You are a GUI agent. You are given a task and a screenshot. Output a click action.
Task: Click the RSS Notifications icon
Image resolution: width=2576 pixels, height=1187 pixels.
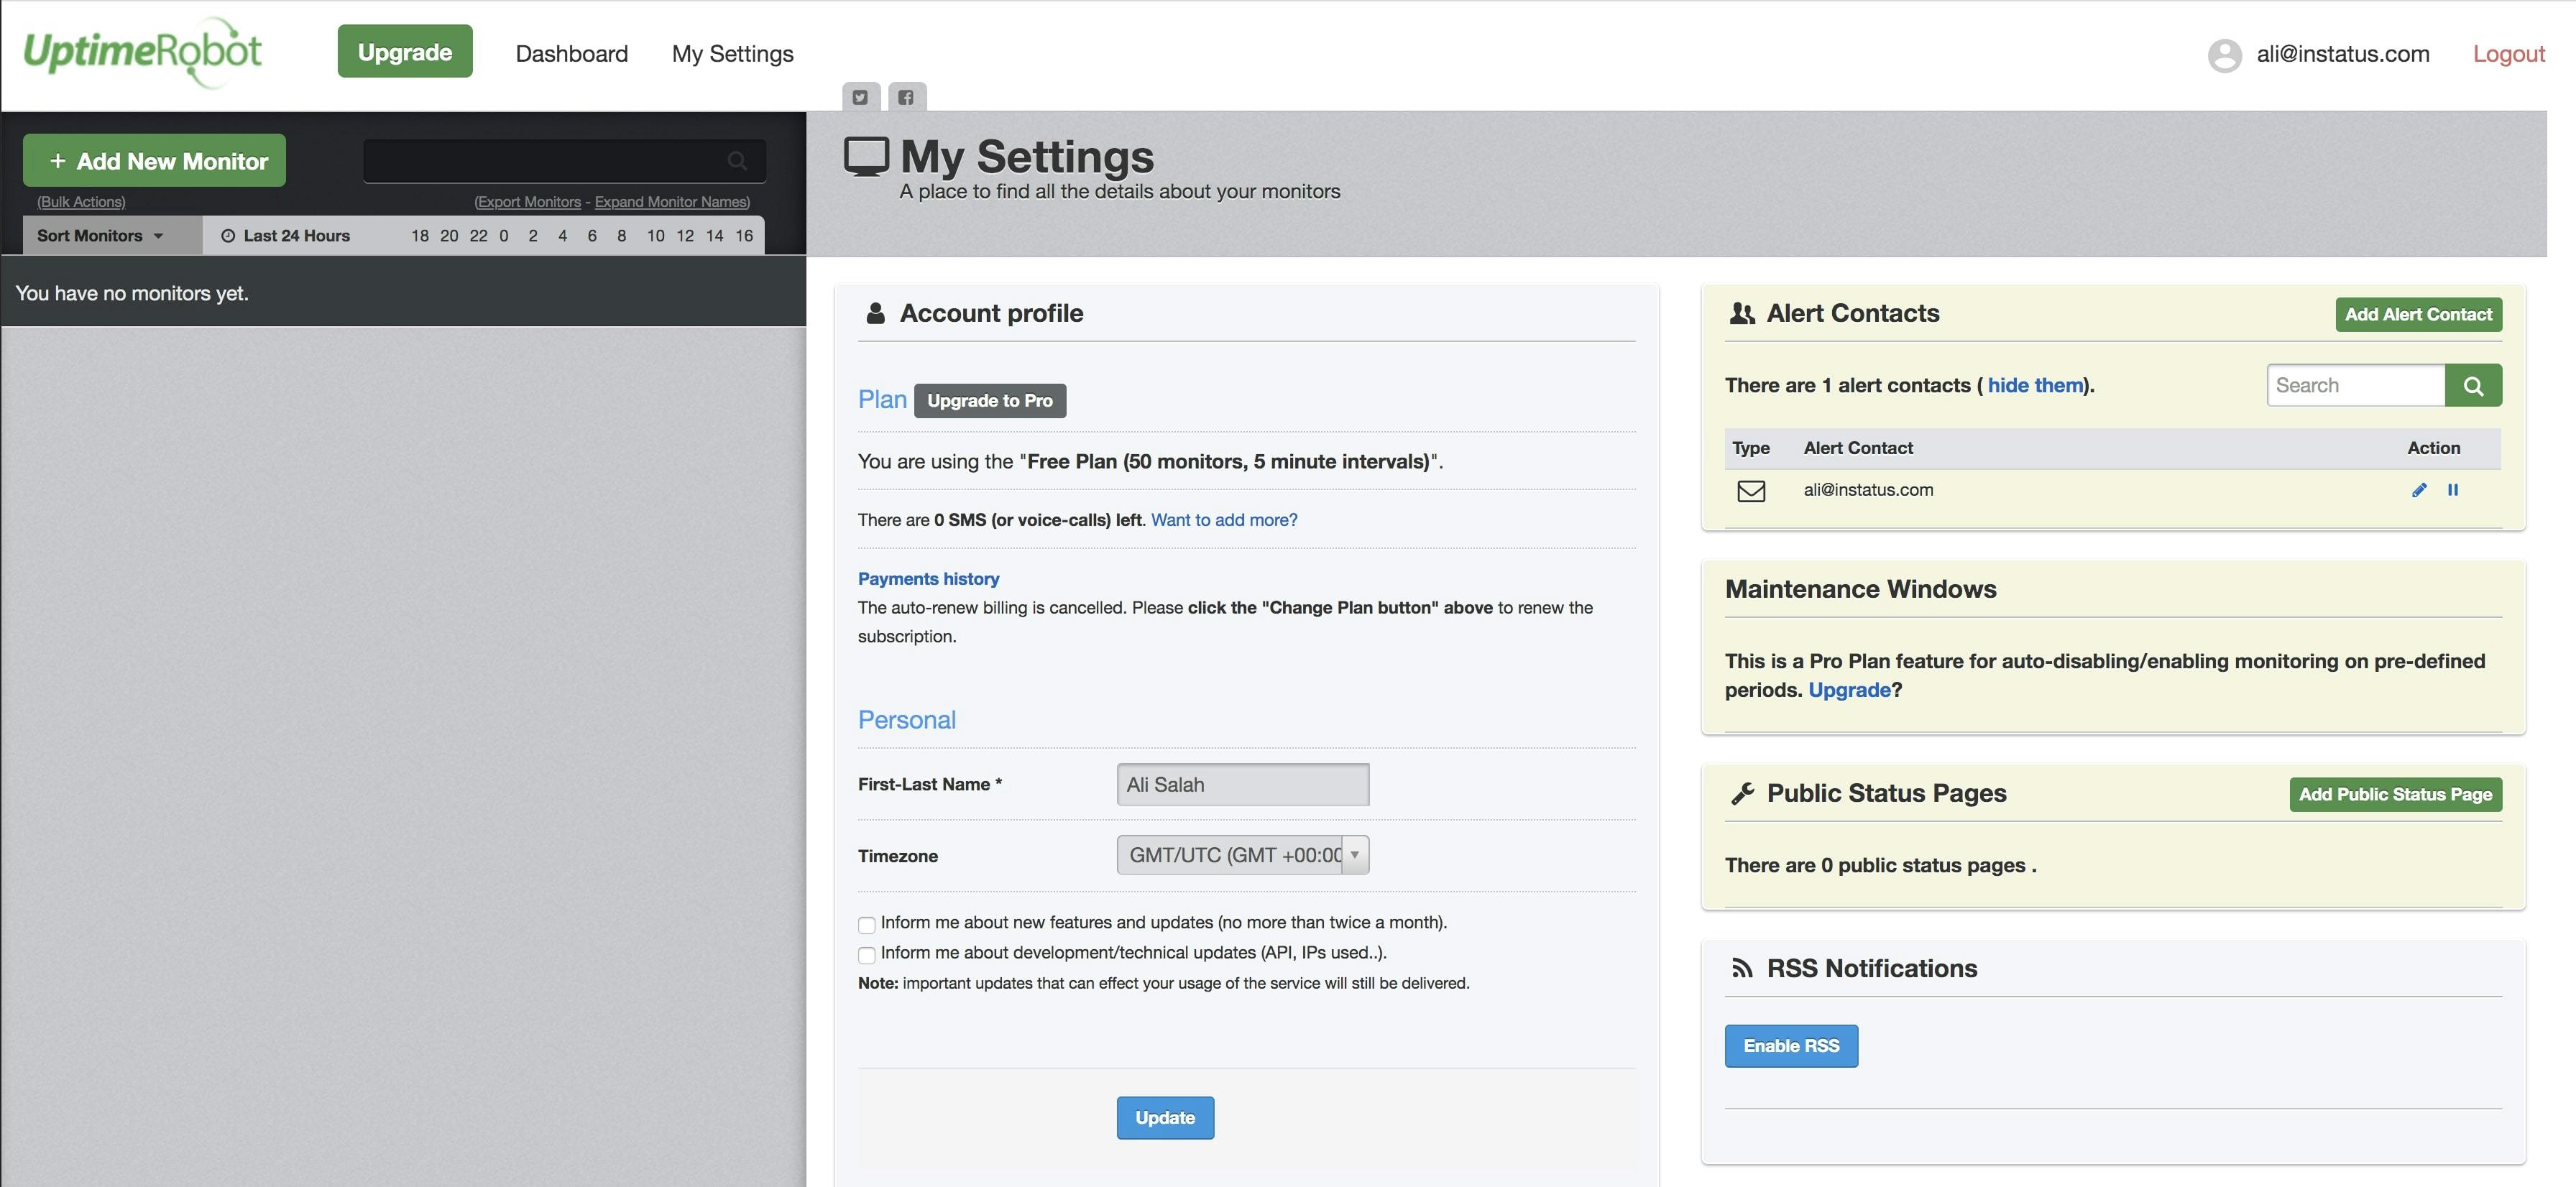(x=1742, y=967)
